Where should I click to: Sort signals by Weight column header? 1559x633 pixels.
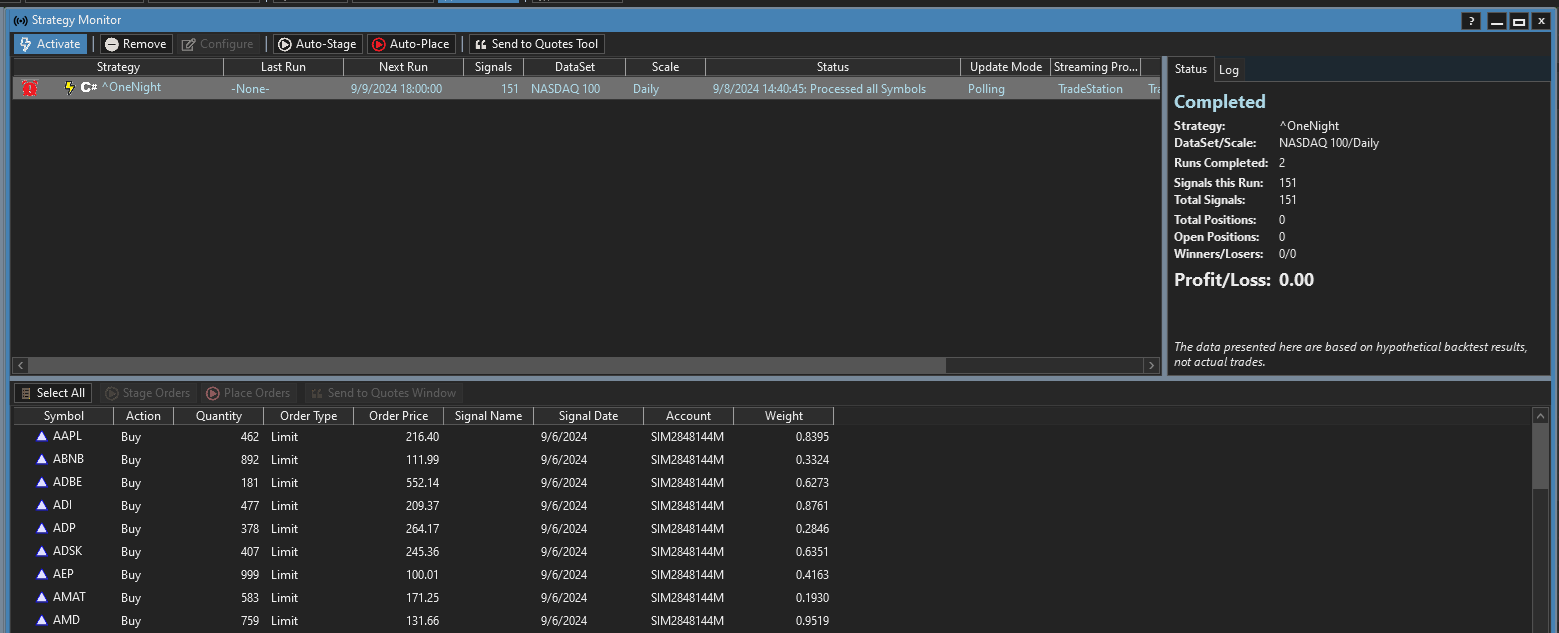(x=783, y=416)
